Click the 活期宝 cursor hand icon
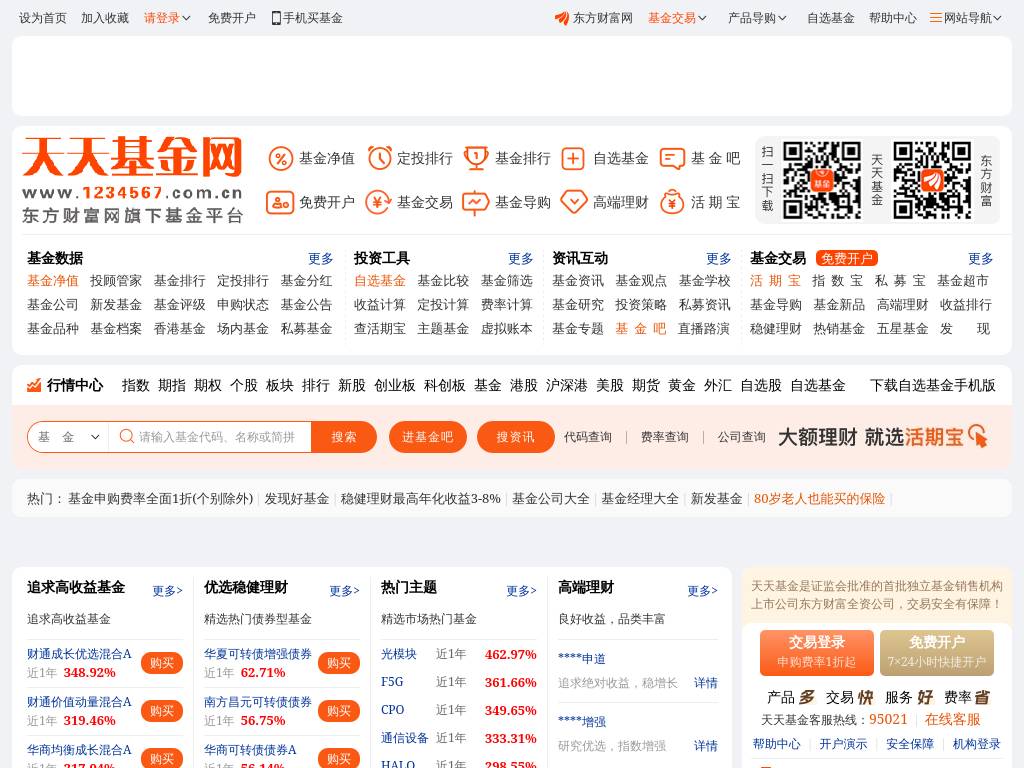 pyautogui.click(x=978, y=436)
